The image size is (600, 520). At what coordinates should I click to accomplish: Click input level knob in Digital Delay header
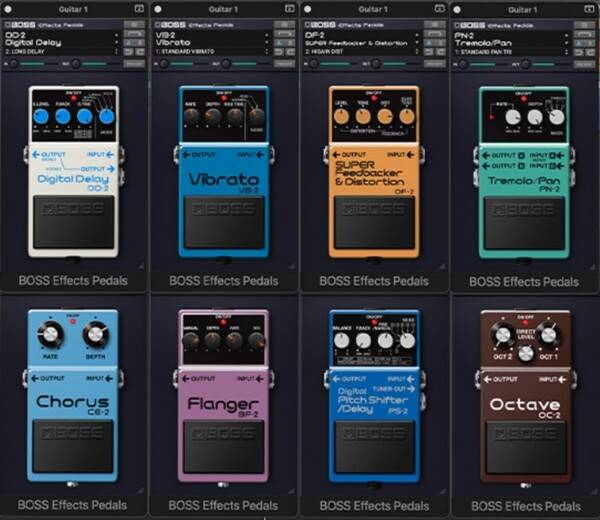(14, 64)
